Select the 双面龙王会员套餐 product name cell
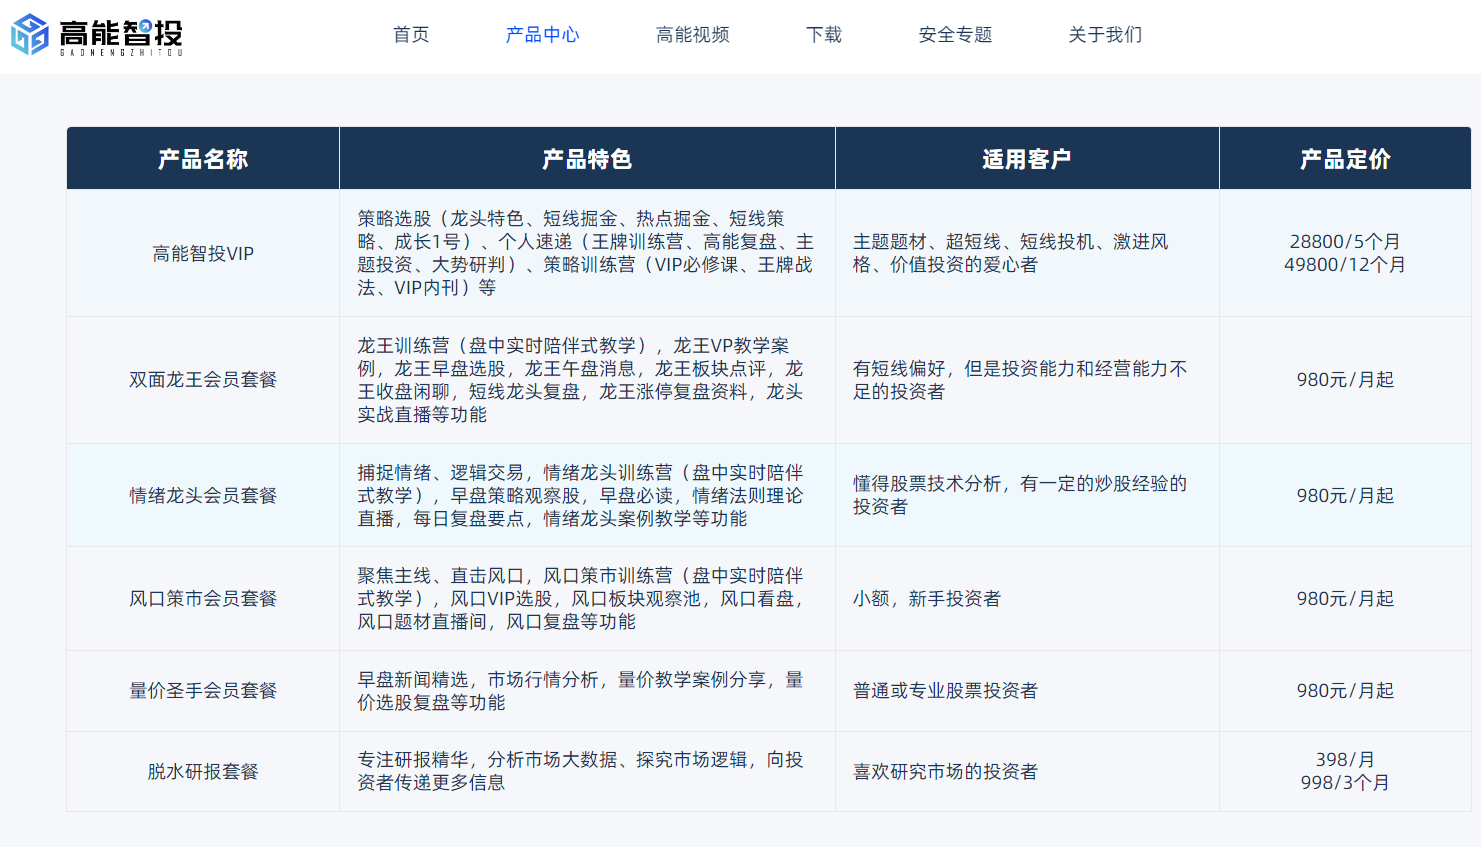 pos(203,380)
